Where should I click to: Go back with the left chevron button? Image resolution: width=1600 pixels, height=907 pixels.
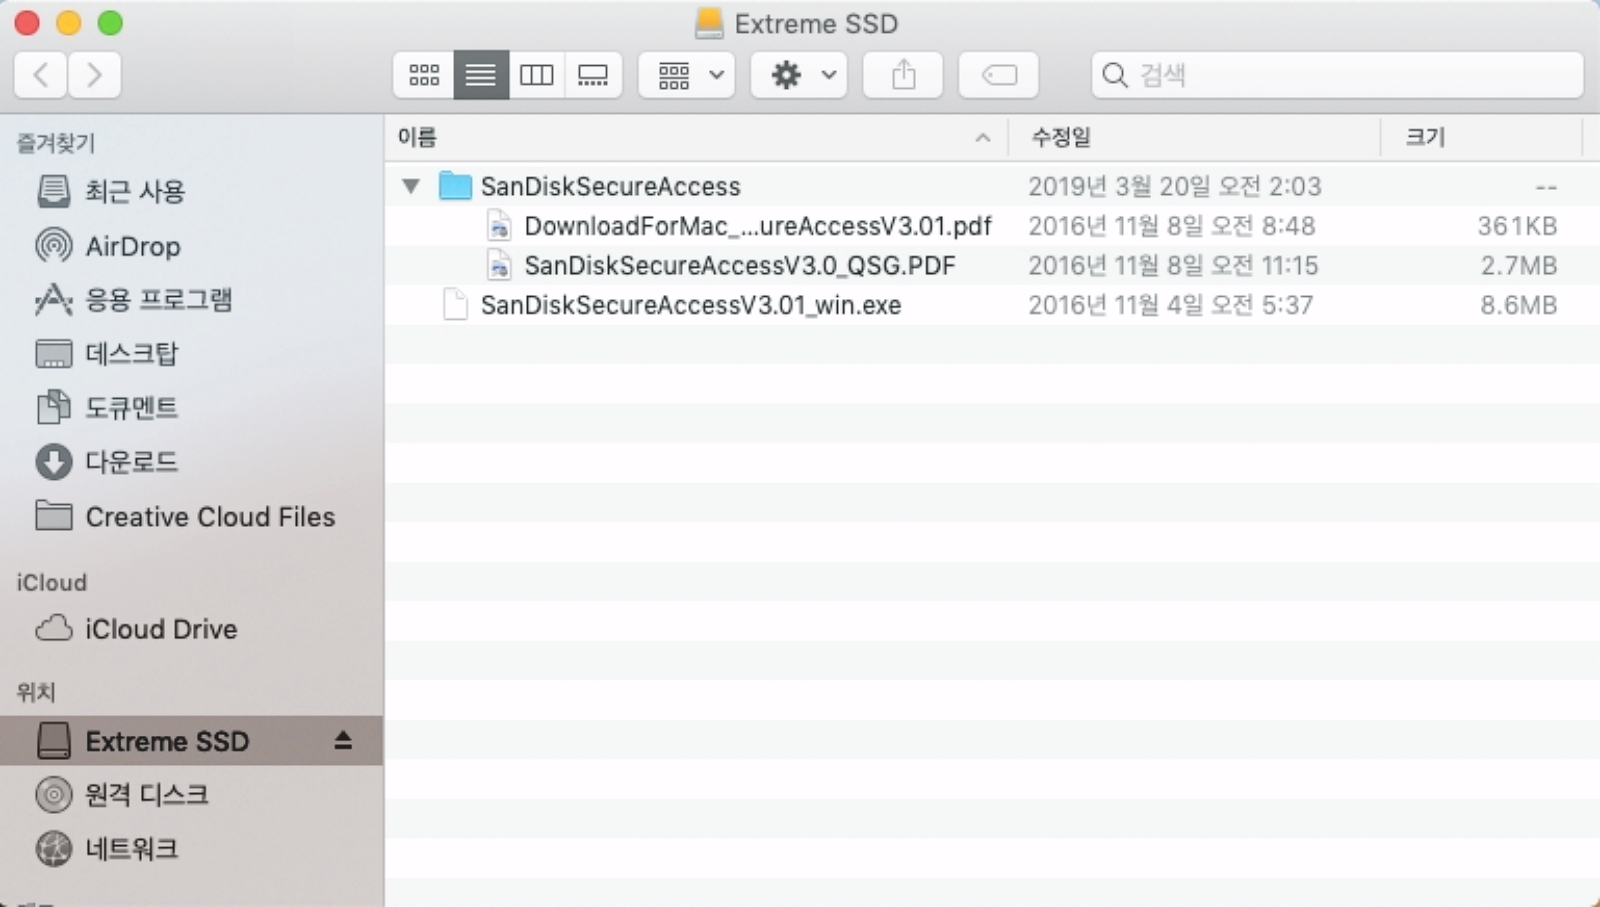point(41,75)
